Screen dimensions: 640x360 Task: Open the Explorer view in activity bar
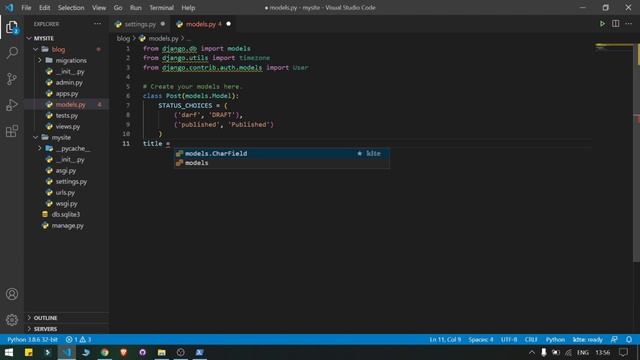click(x=12, y=27)
